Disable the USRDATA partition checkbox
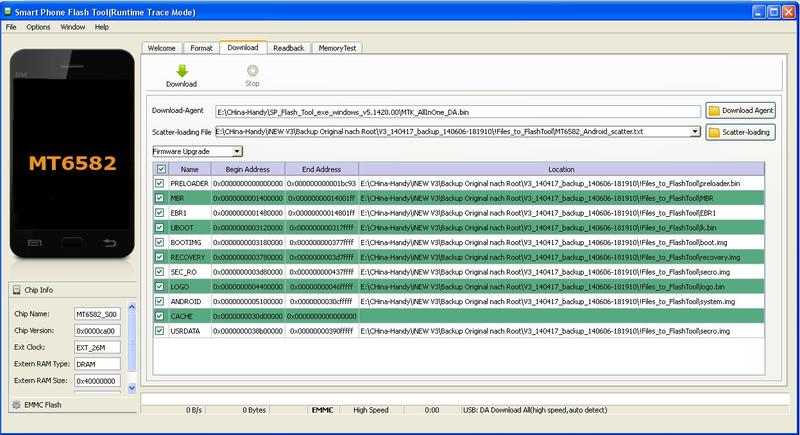This screenshot has width=800, height=435. point(160,330)
